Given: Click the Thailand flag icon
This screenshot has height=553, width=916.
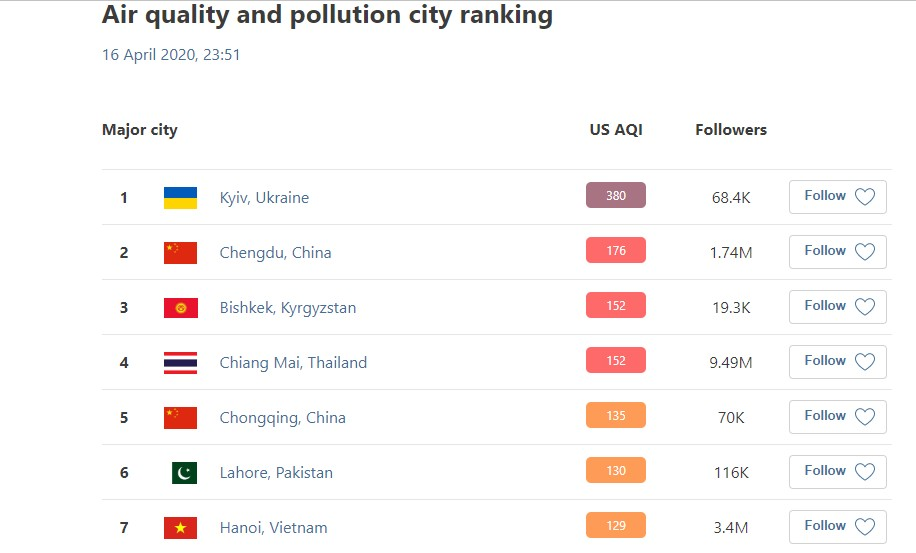Looking at the screenshot, I should click(x=180, y=363).
